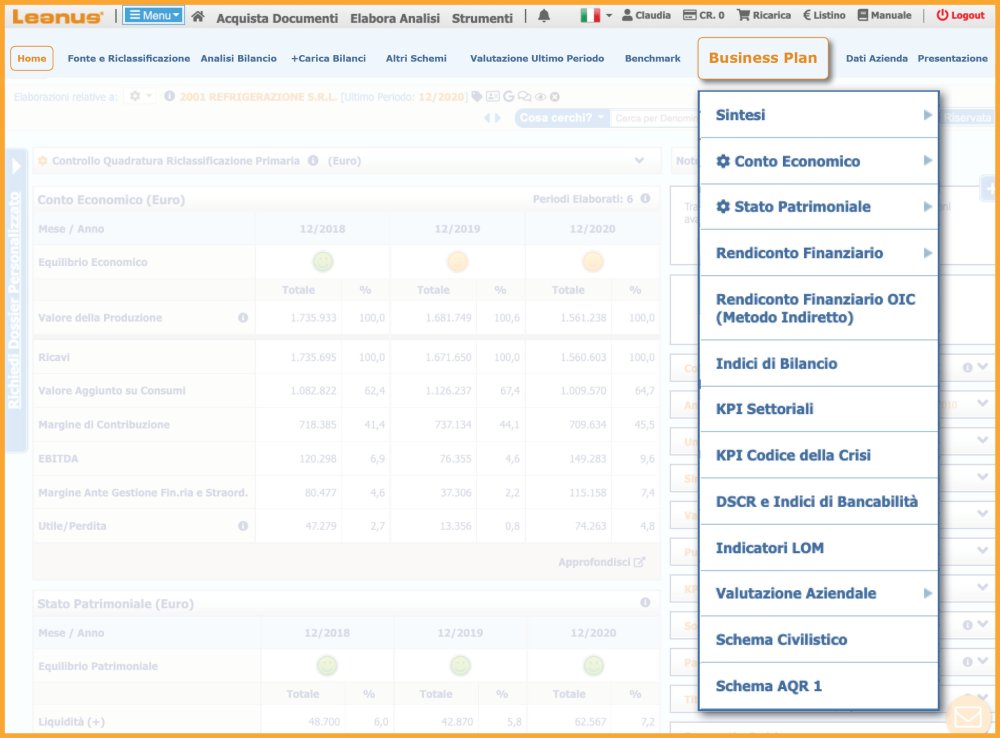Open the Italian flag language selector
Screen dimensions: 1000x738
tap(596, 15)
